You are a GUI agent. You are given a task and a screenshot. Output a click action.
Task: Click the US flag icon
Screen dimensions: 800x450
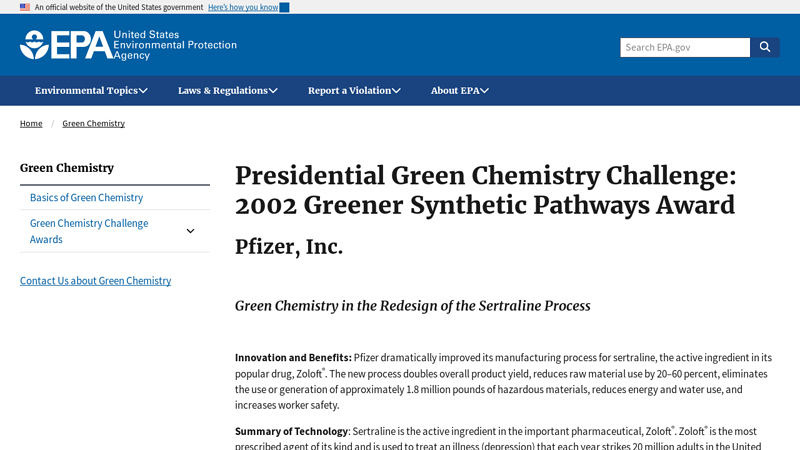tap(25, 7)
